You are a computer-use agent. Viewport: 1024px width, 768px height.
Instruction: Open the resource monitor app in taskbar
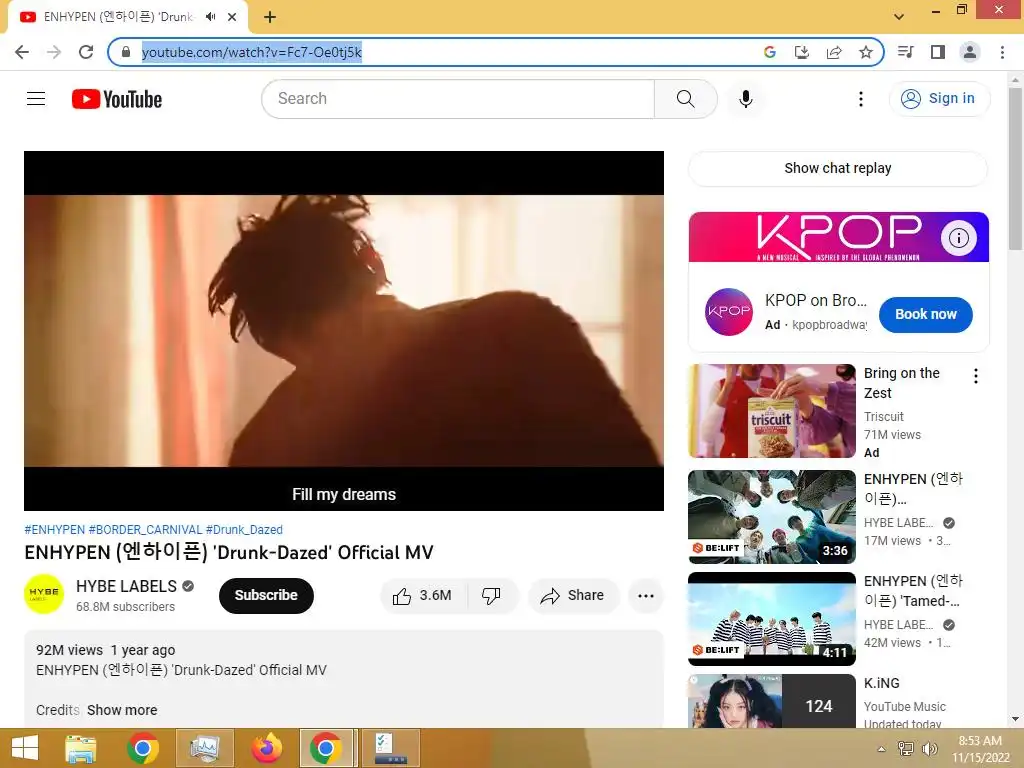(x=204, y=748)
